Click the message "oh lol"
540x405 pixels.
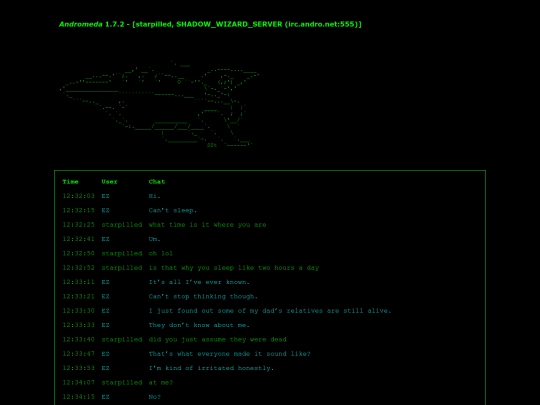click(x=160, y=253)
